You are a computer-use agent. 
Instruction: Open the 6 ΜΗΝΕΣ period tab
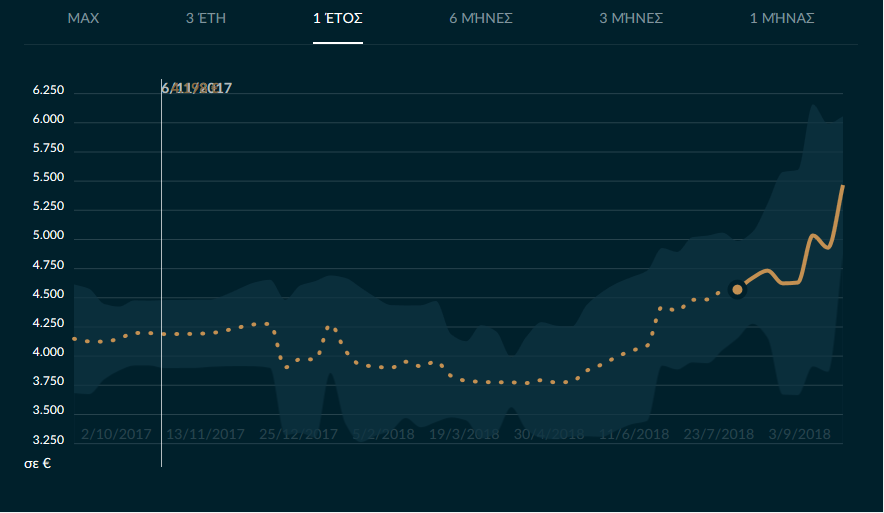tap(481, 19)
